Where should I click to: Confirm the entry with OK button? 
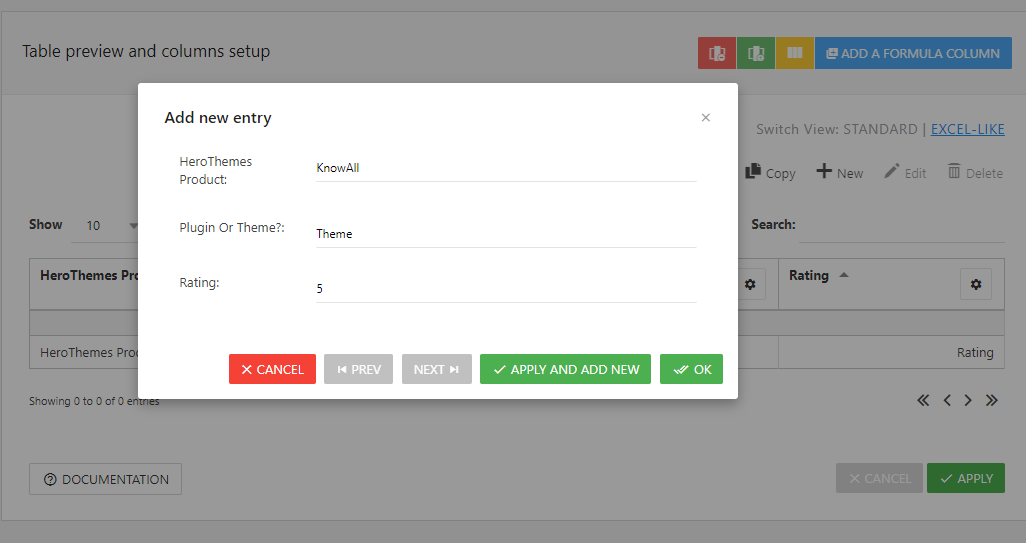tap(691, 369)
